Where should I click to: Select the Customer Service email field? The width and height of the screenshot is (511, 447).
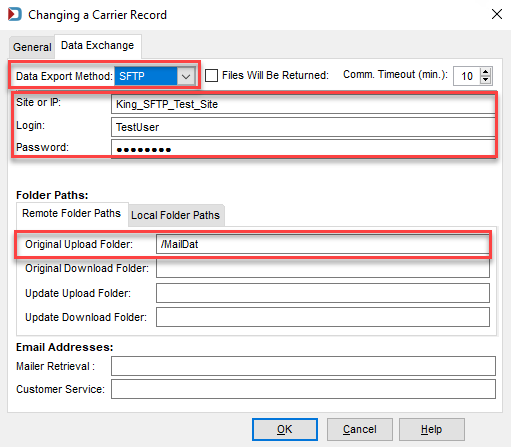[x=303, y=389]
